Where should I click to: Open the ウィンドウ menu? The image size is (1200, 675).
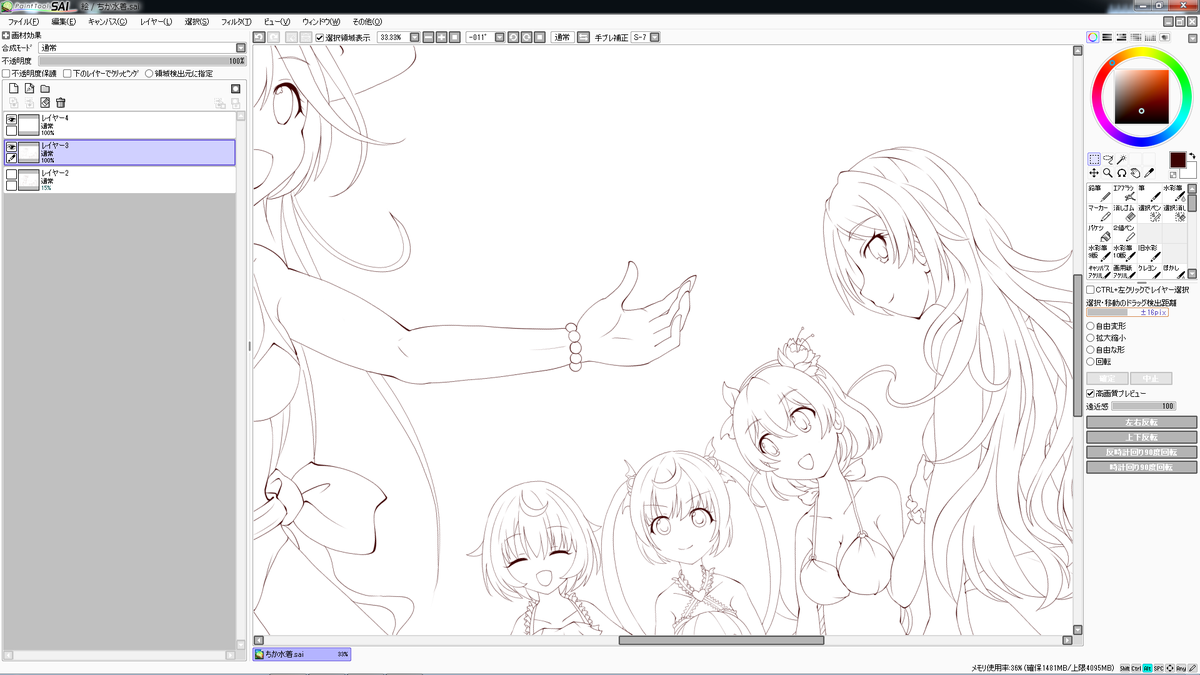point(321,21)
